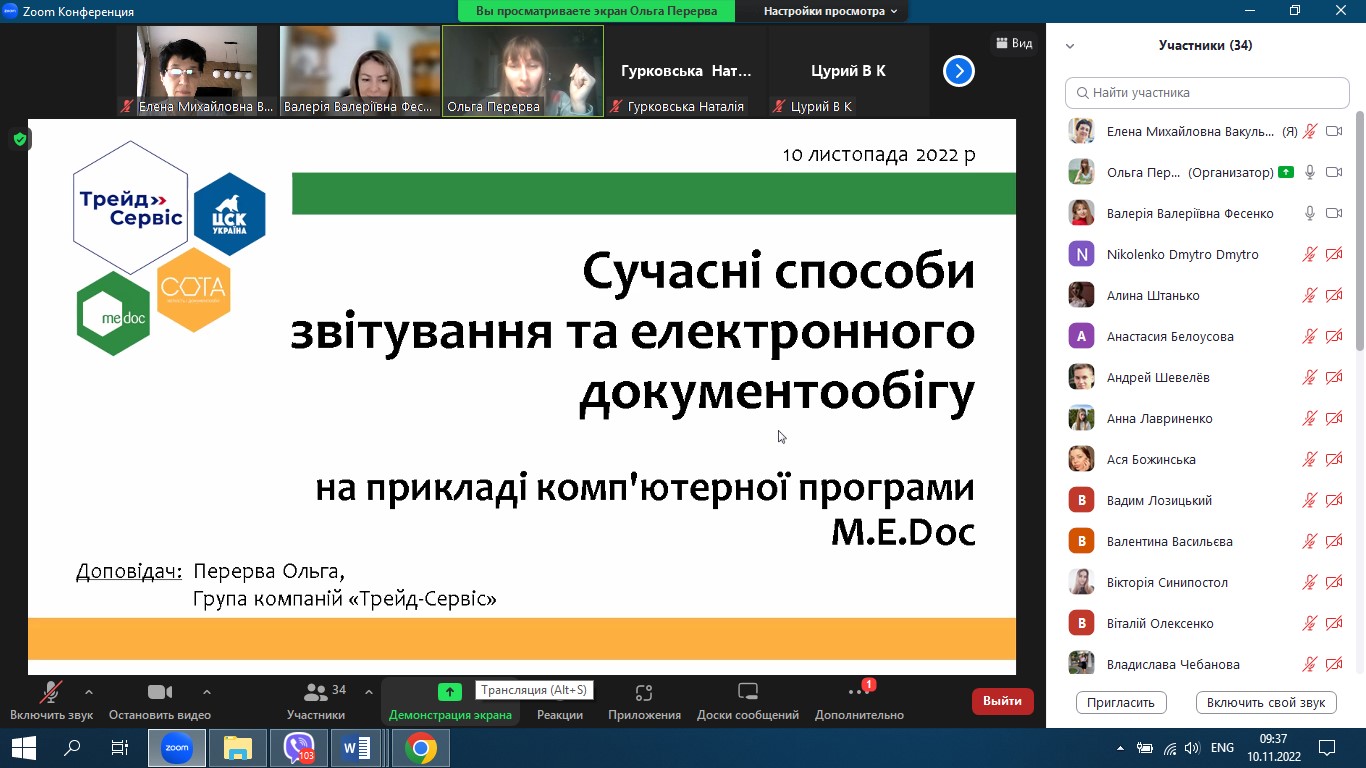This screenshot has height=768, width=1366.
Task: Open Word from the taskbar
Action: [x=357, y=748]
